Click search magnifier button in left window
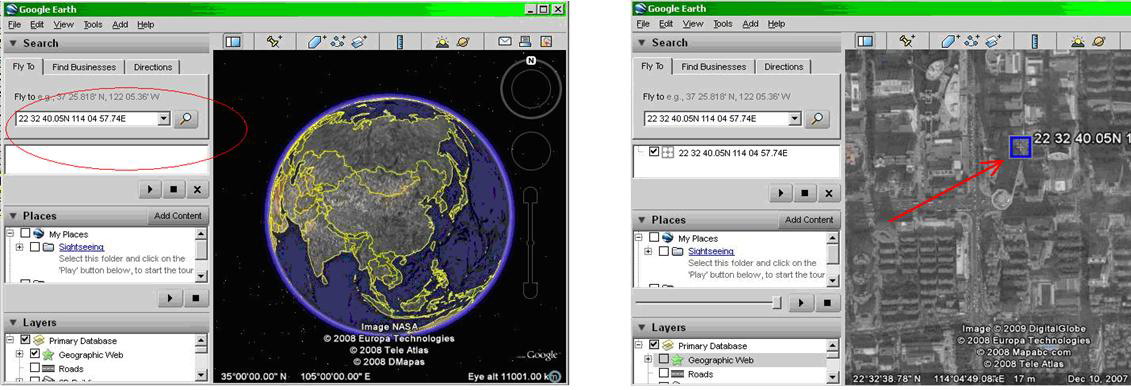 [x=186, y=119]
